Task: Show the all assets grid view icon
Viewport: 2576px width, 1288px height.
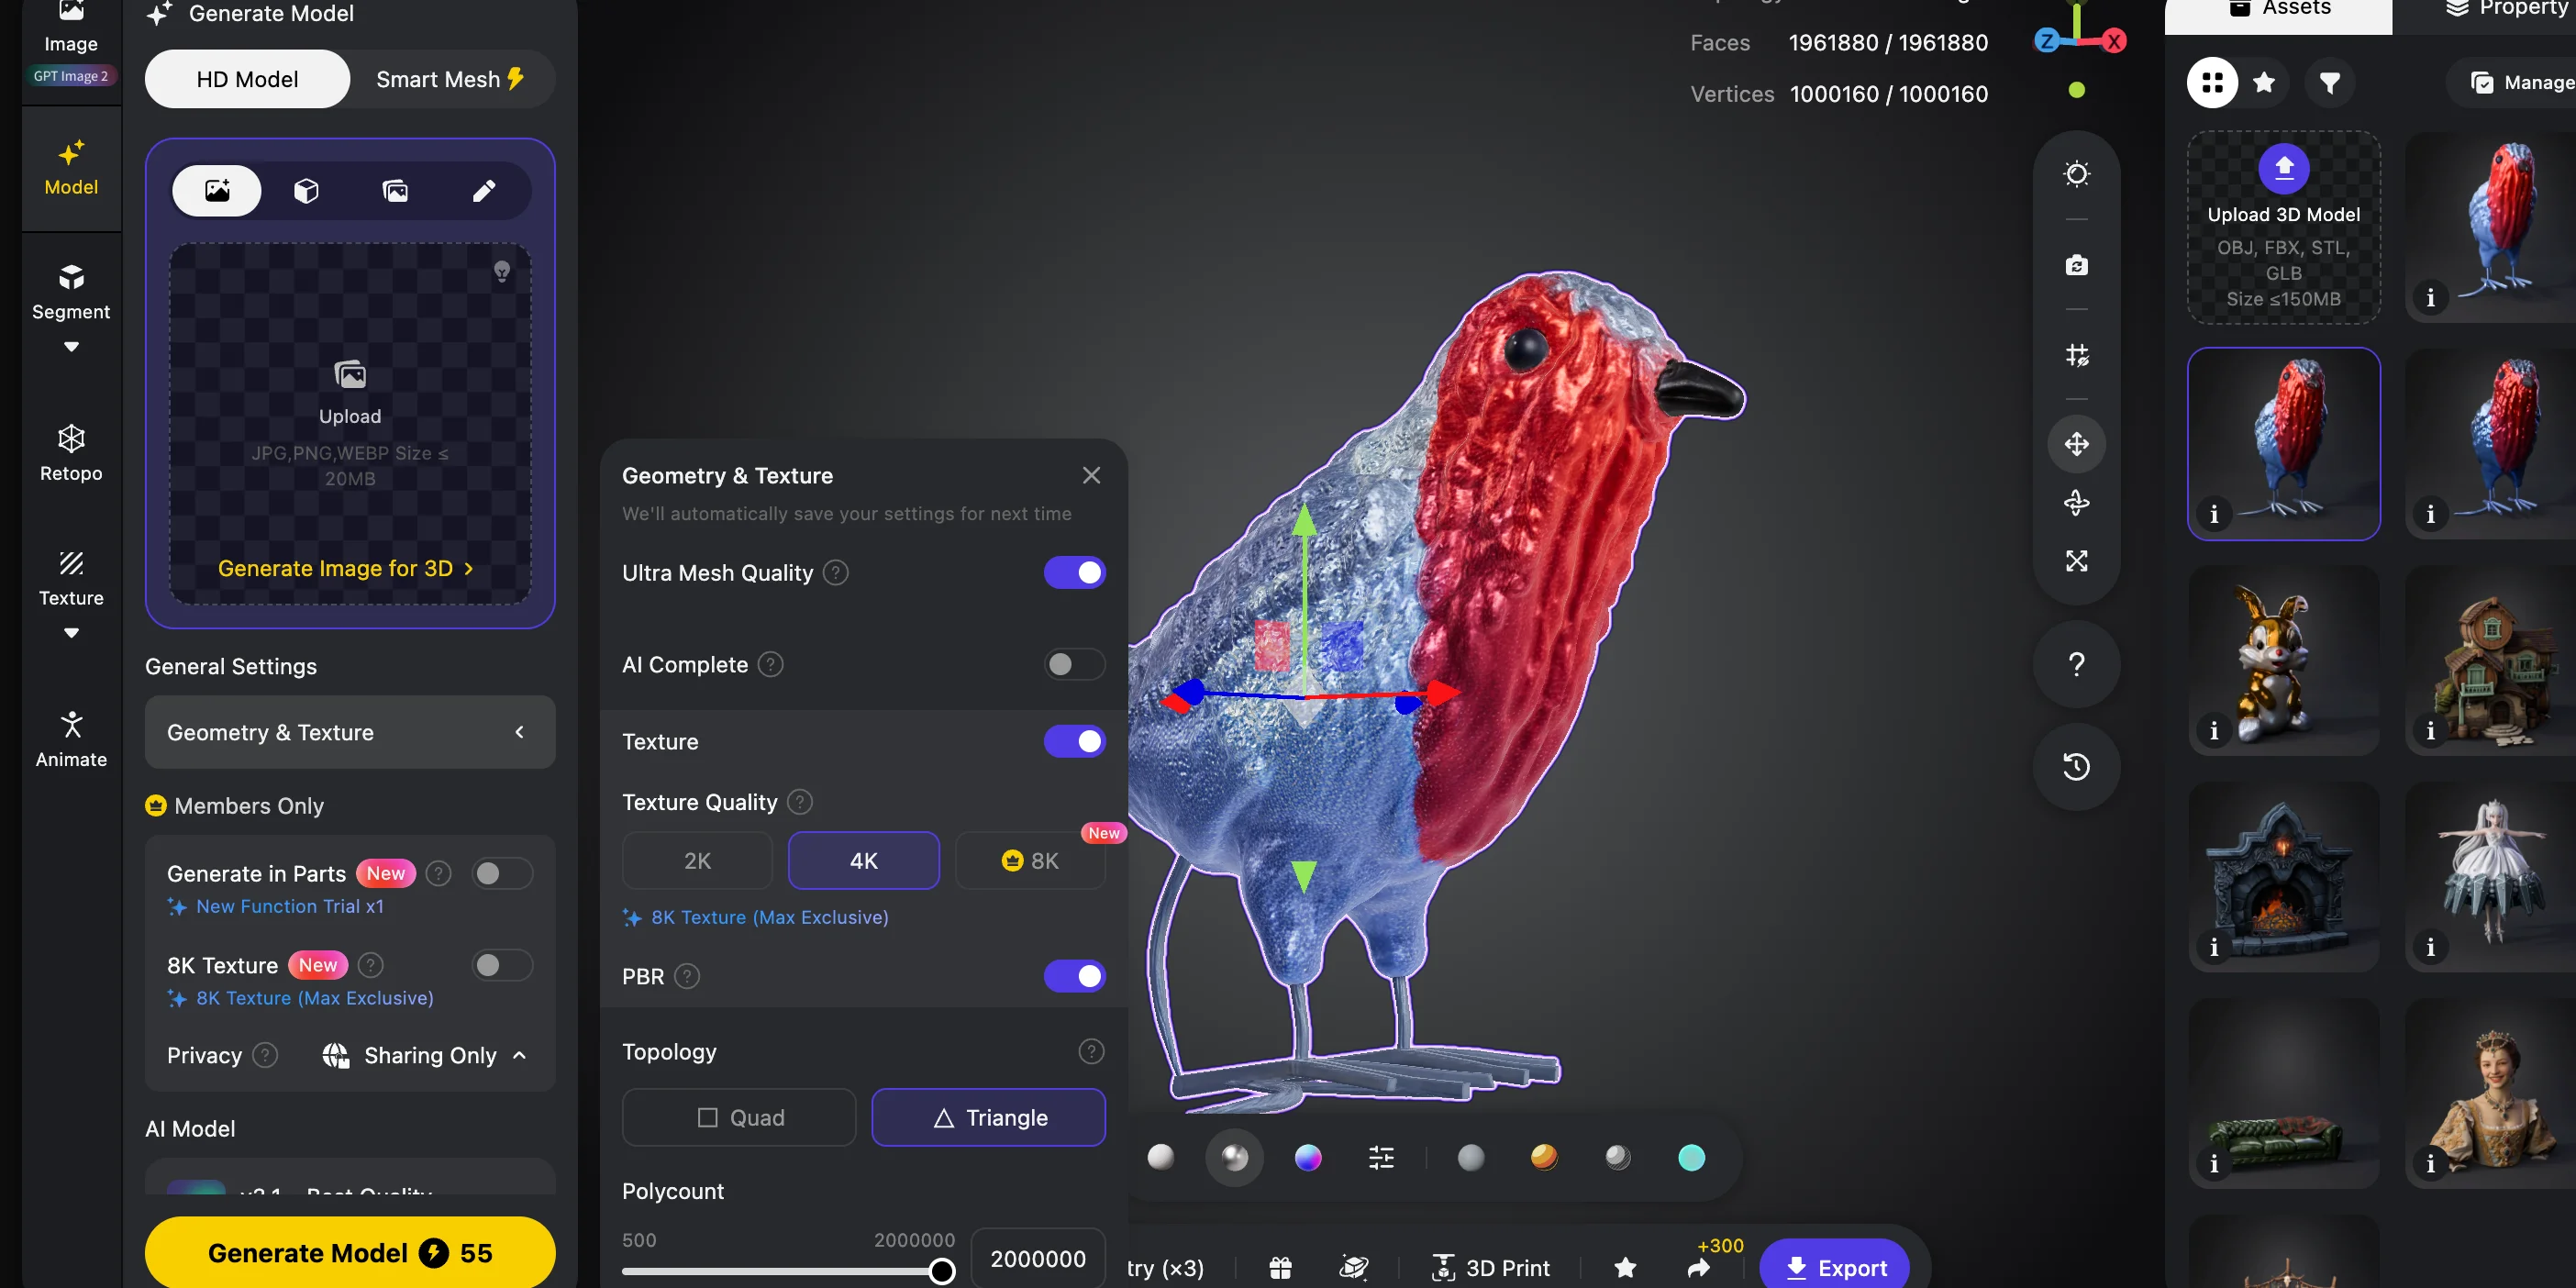Action: point(2212,82)
